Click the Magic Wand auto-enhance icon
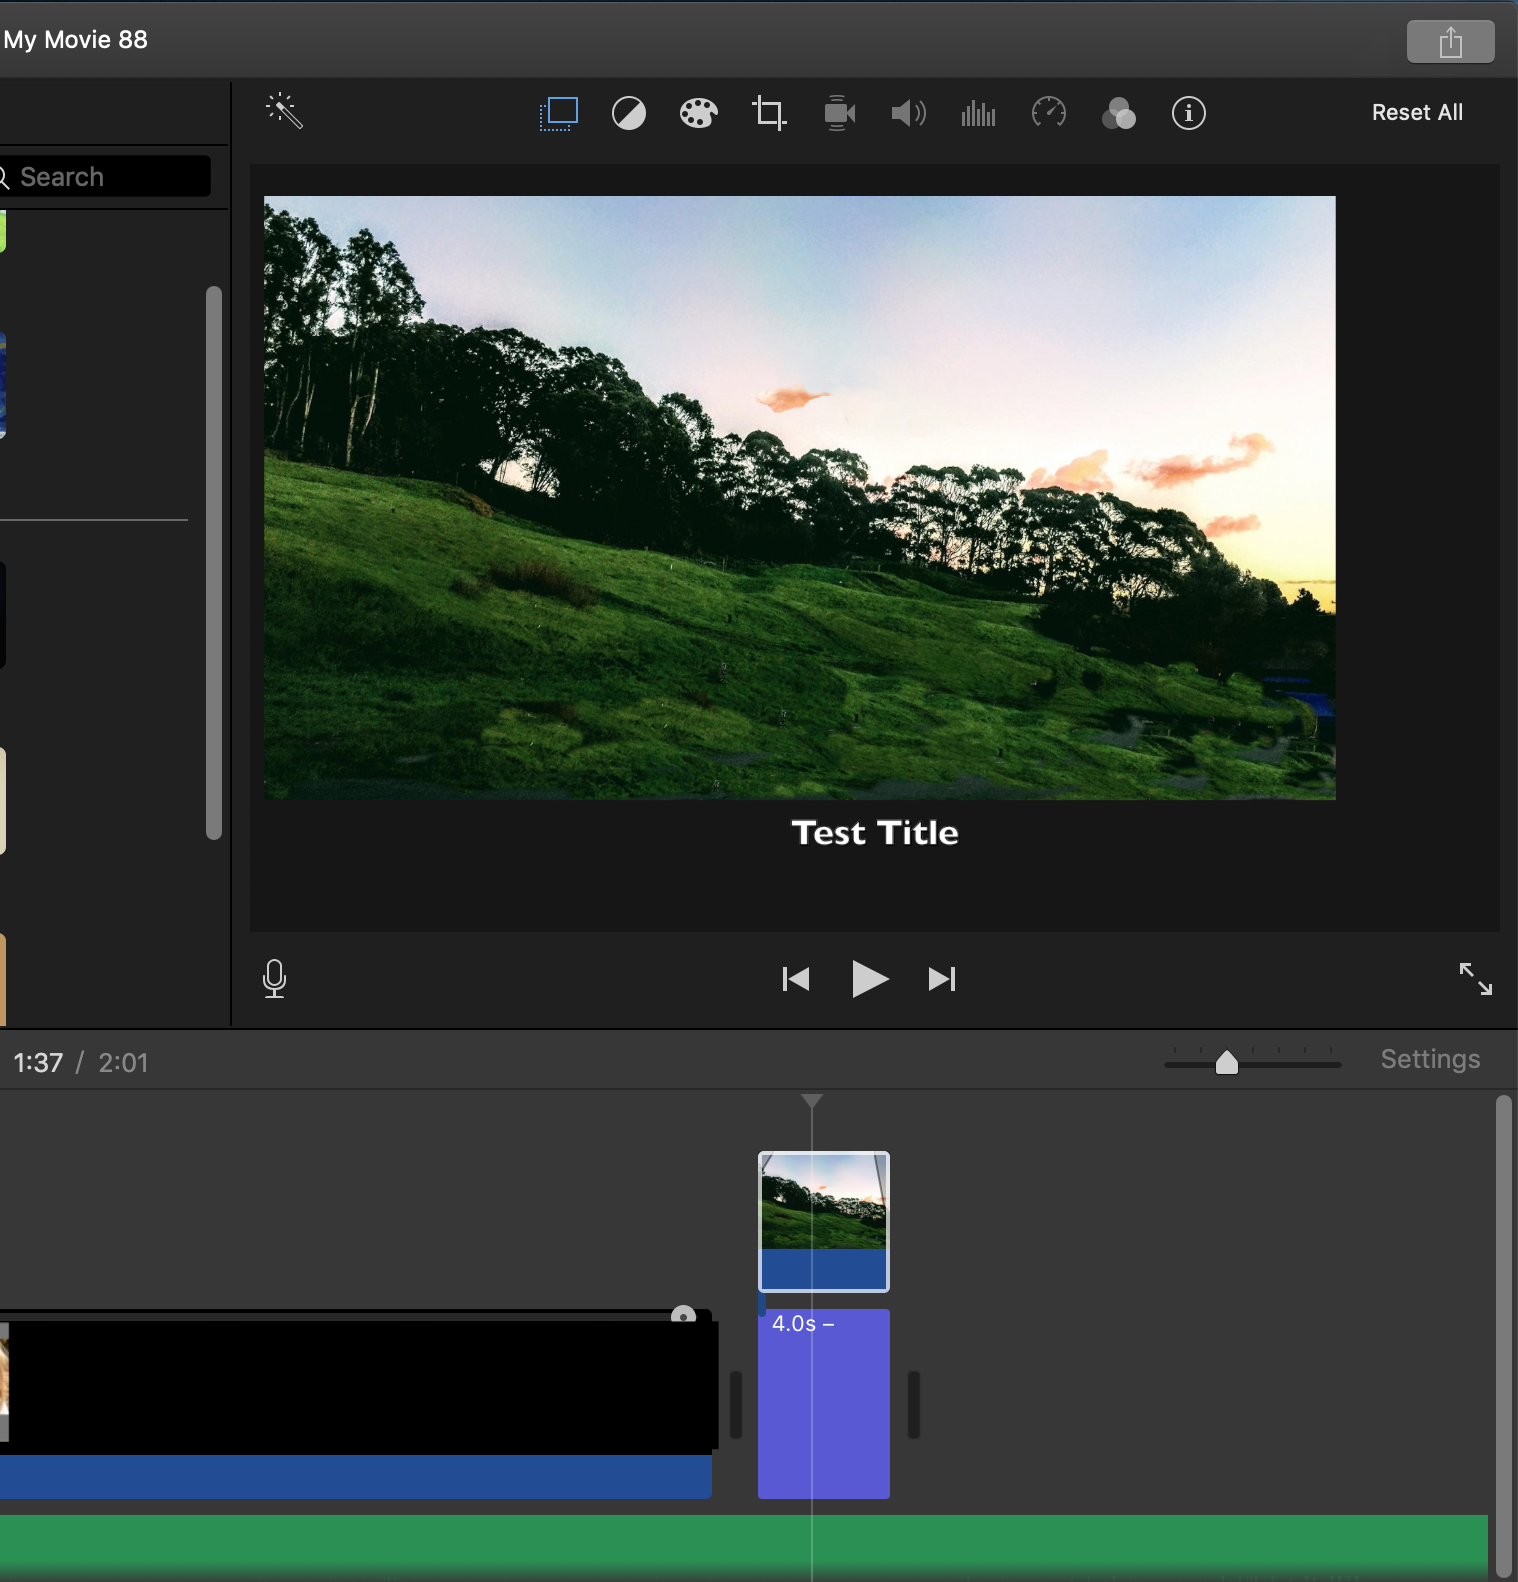 coord(285,111)
